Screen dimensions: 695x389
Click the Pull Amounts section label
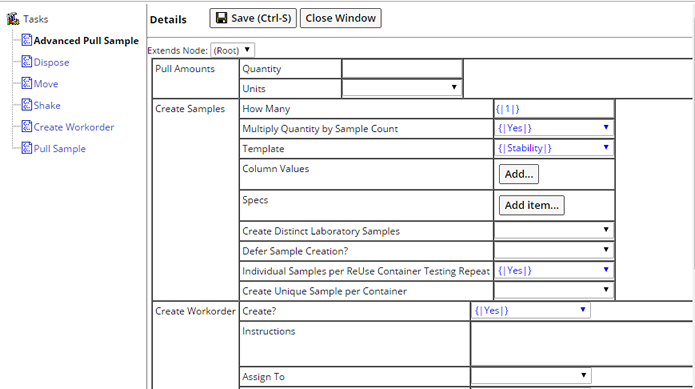pos(185,69)
